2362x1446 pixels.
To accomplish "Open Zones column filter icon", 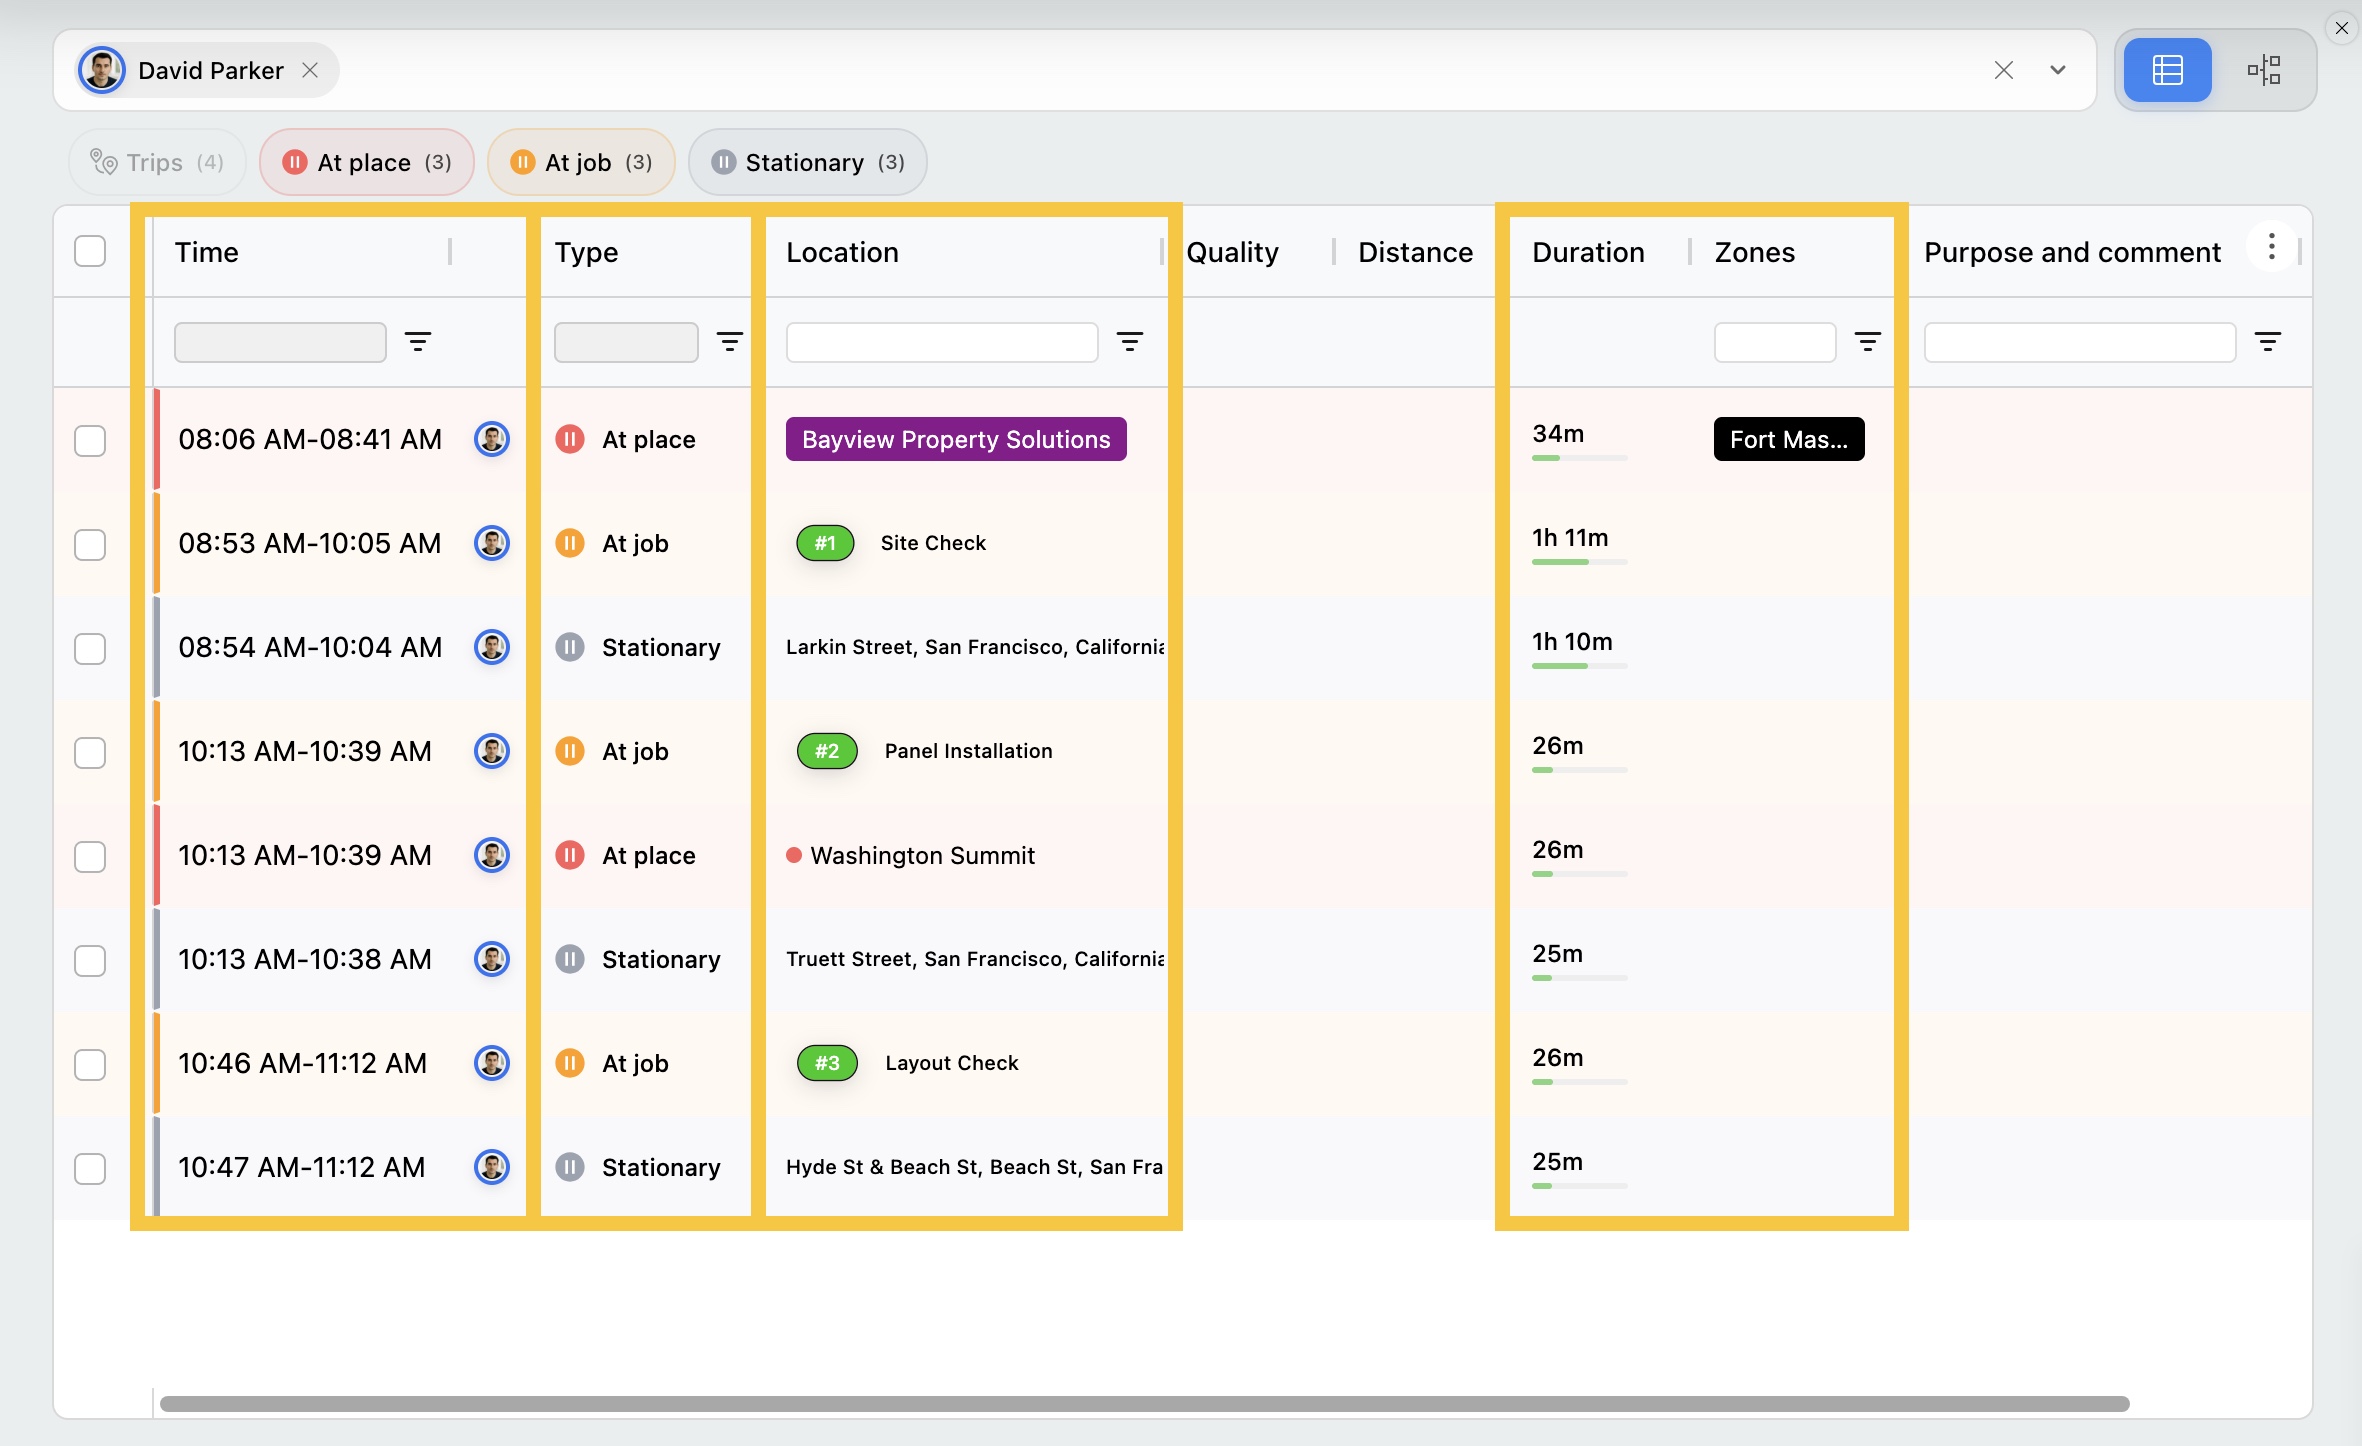I will click(x=1867, y=342).
